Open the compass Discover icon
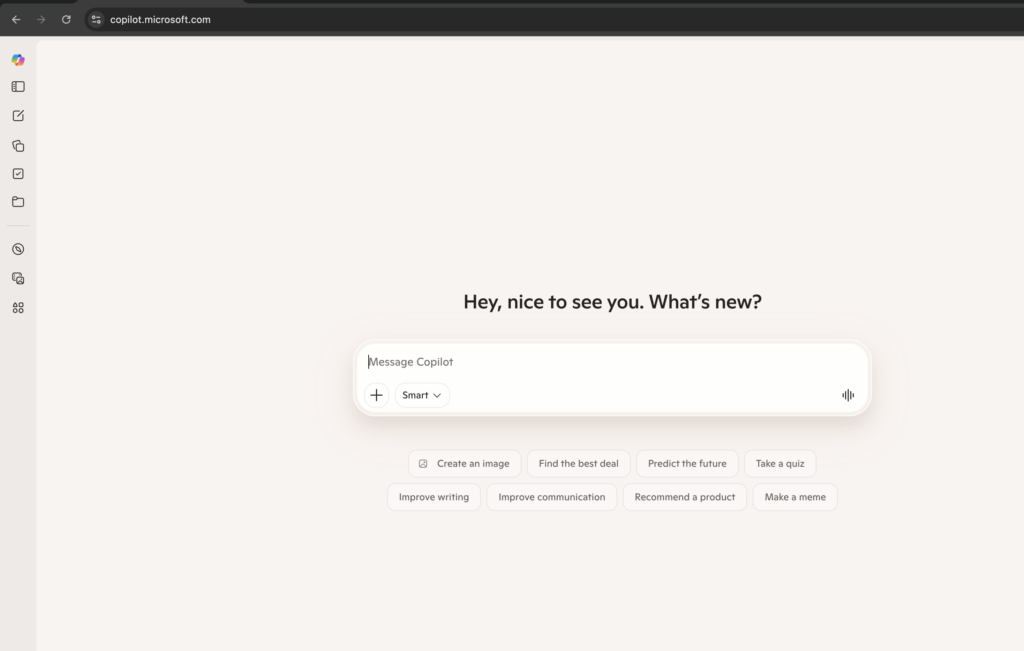Viewport: 1024px width, 651px height. (18, 249)
